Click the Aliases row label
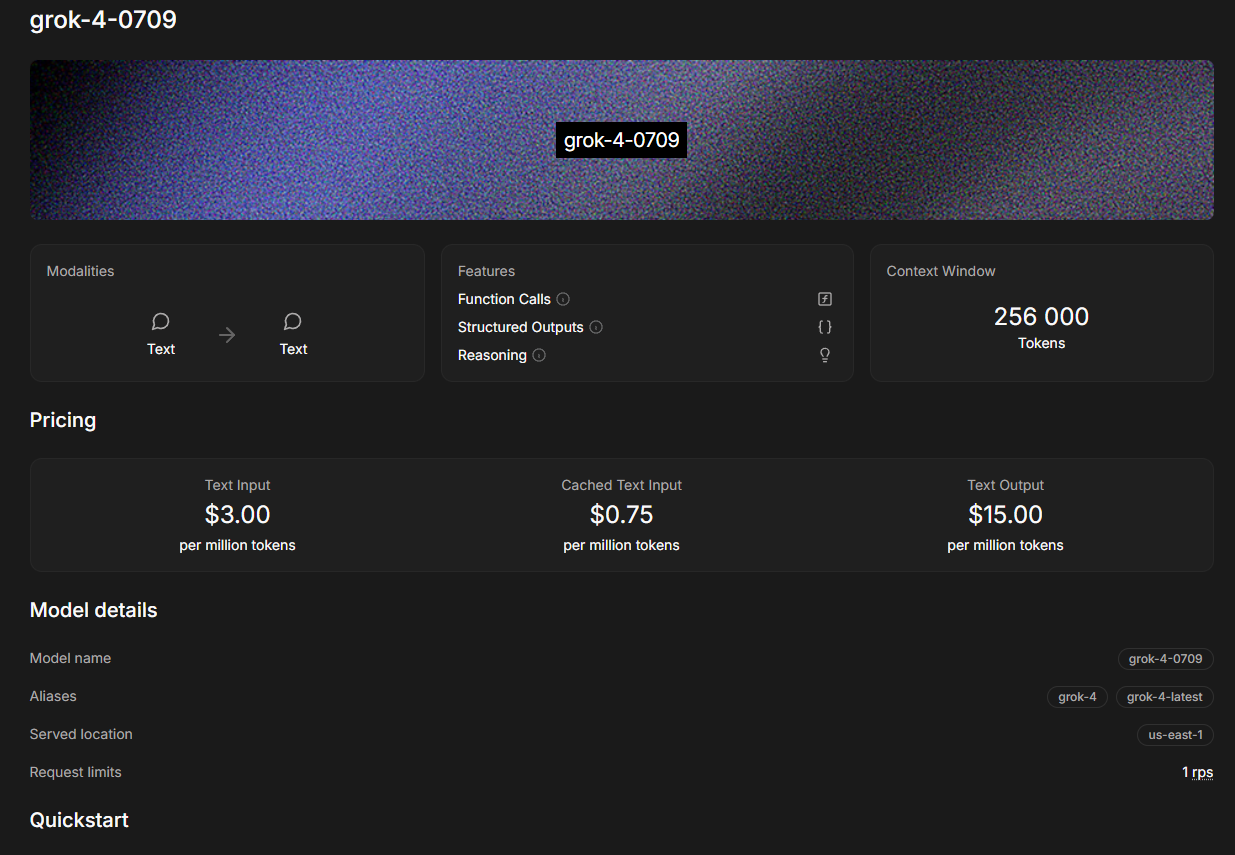Image resolution: width=1235 pixels, height=855 pixels. pos(53,696)
